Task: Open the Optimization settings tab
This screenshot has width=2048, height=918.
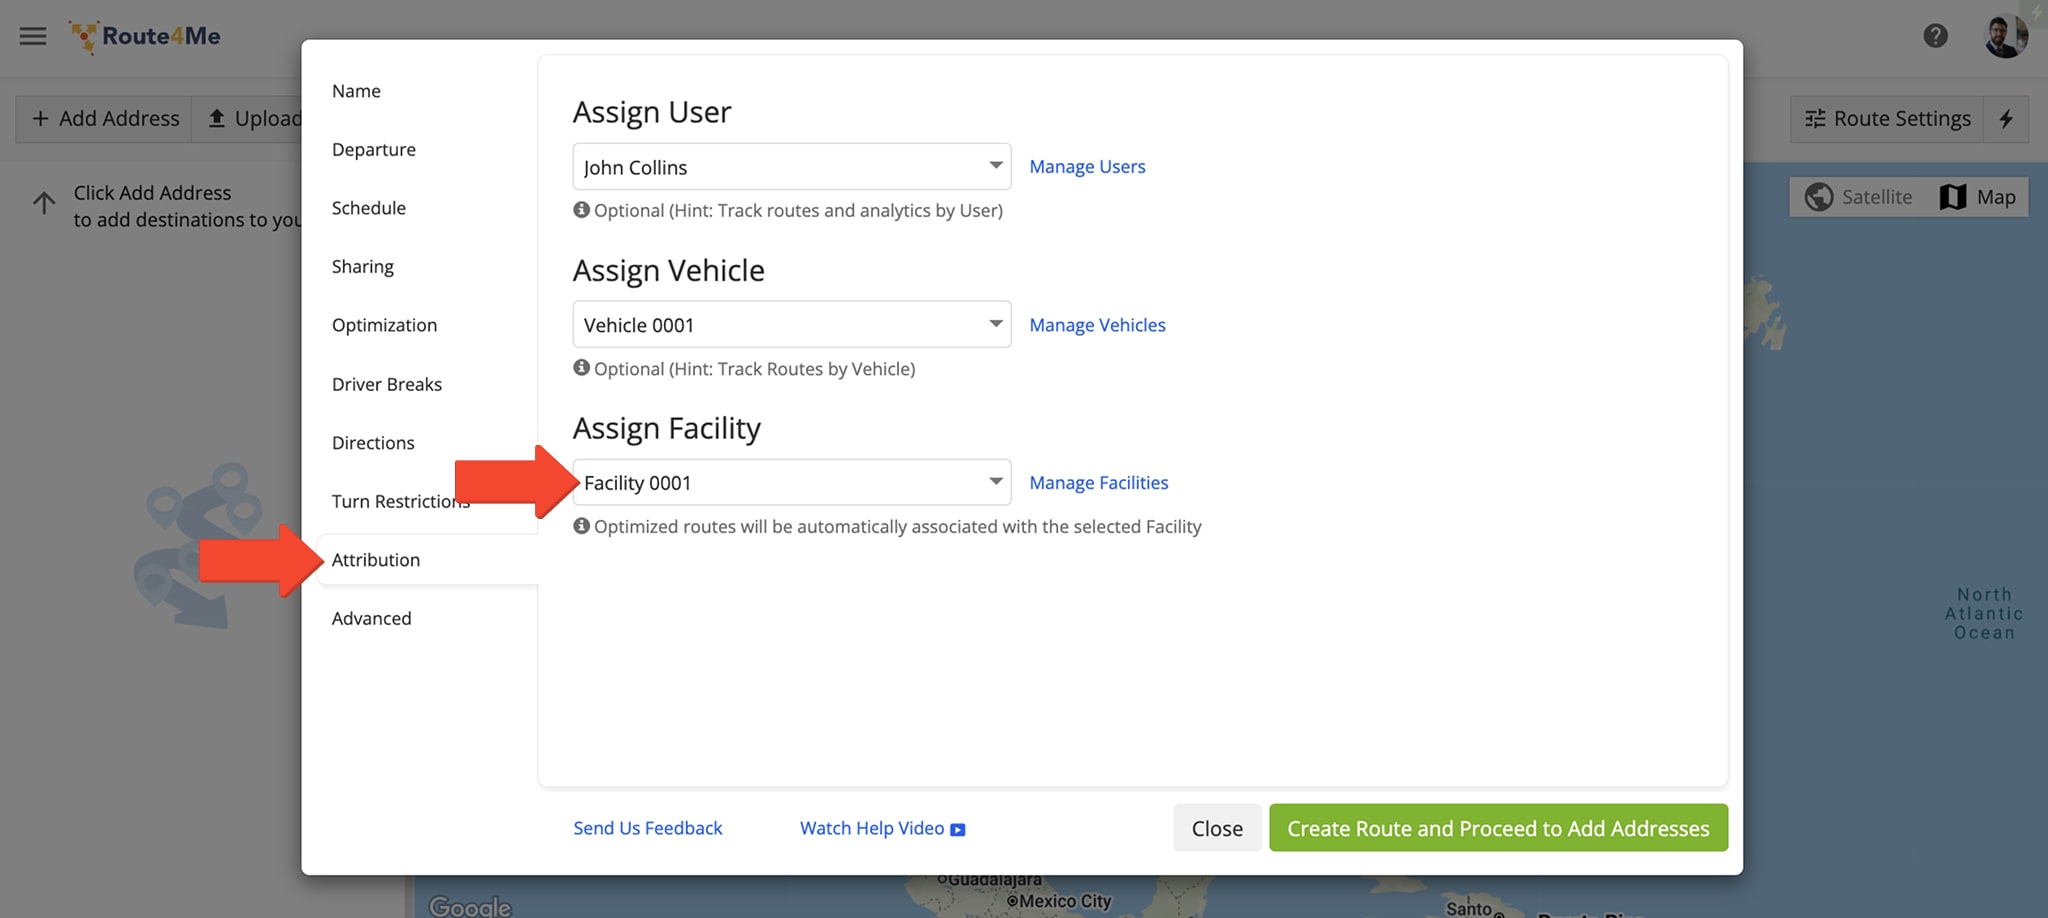Action: 385,325
